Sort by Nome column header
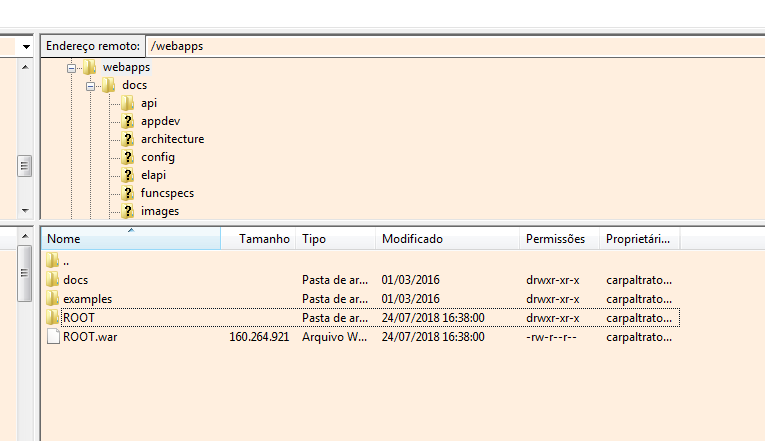Viewport: 765px width, 441px height. pyautogui.click(x=131, y=239)
